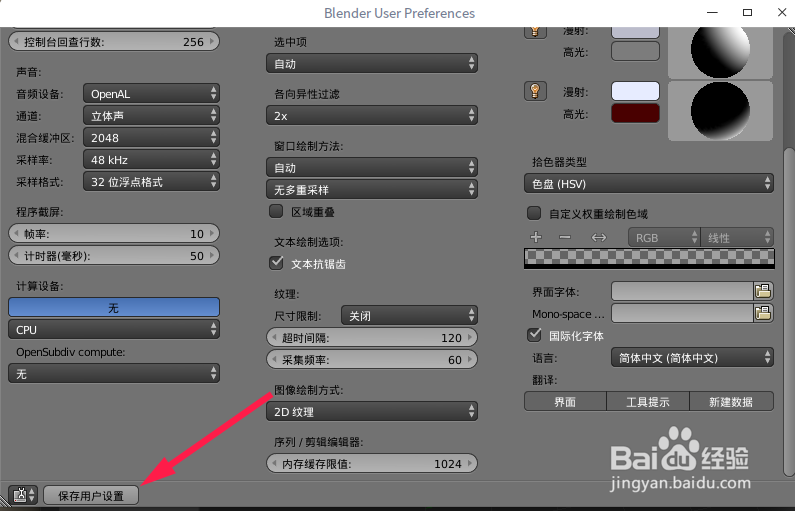Open white 漫射 swatch beside lower light bulb

(x=635, y=91)
